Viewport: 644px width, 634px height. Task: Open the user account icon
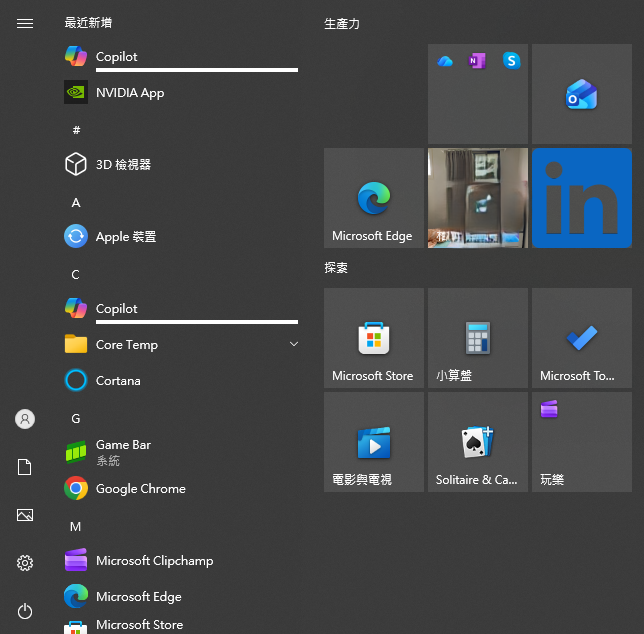[25, 419]
